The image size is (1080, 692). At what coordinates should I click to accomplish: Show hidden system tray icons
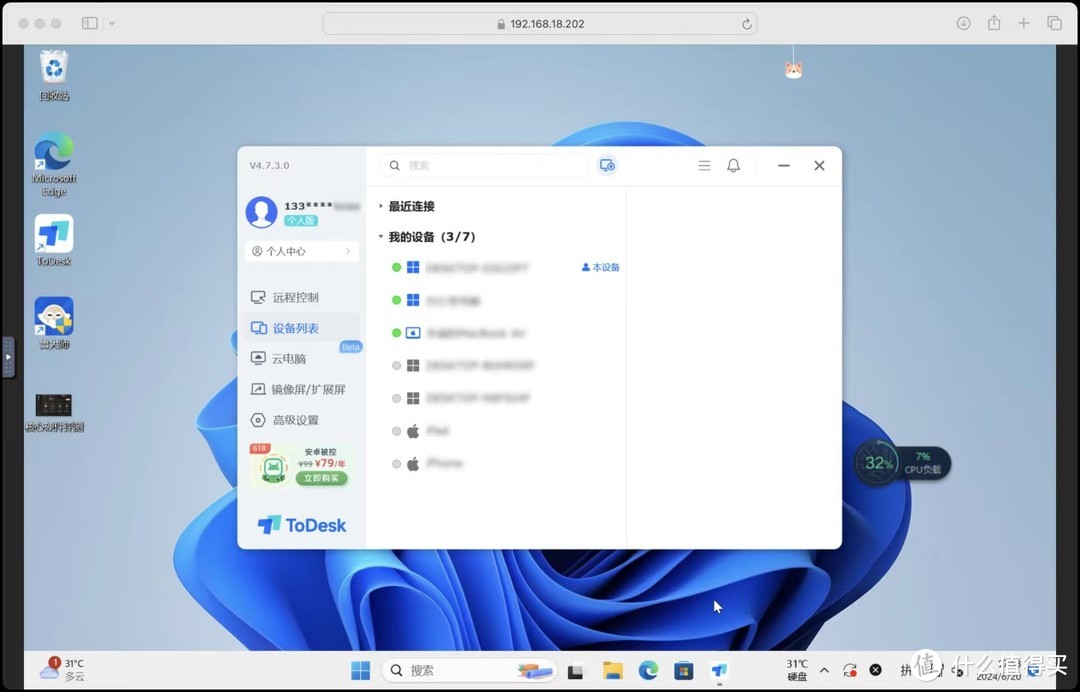pyautogui.click(x=824, y=670)
